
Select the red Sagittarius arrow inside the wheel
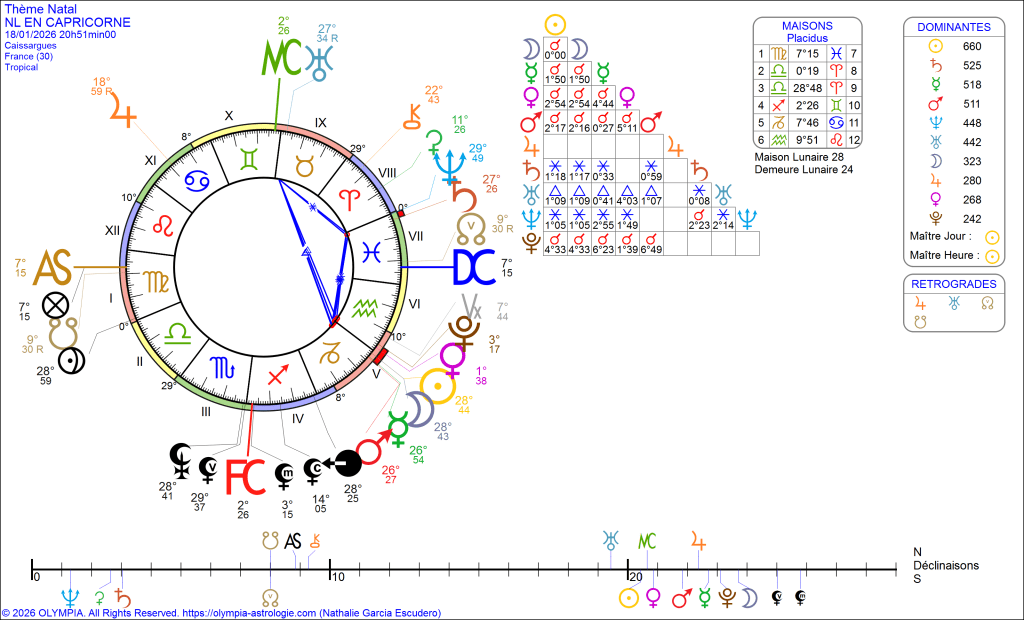click(278, 377)
